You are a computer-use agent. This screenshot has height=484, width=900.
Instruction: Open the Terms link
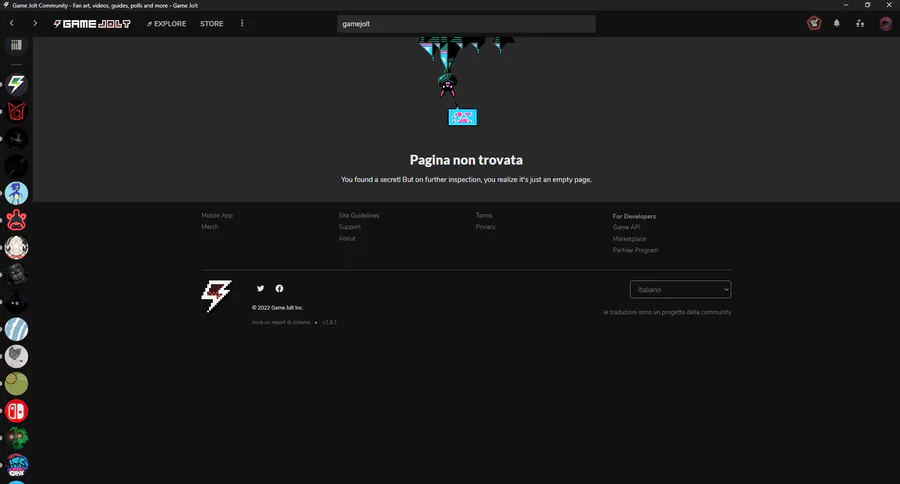[x=484, y=215]
